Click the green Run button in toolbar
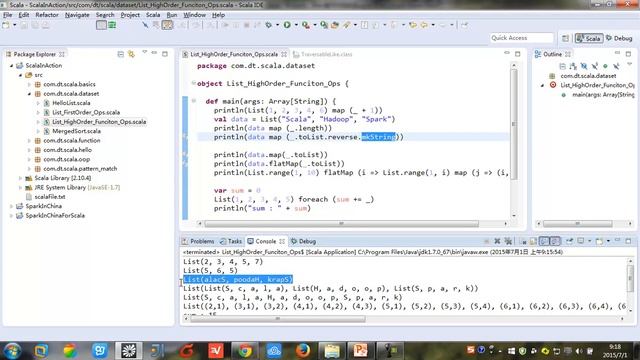The height and width of the screenshot is (360, 640). [x=287, y=25]
